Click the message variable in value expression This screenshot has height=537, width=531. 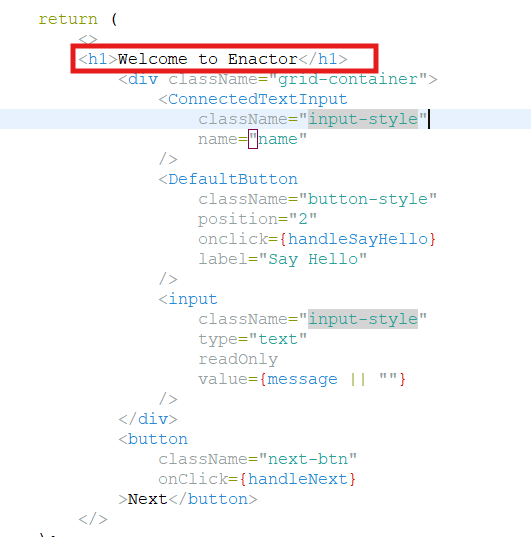click(x=302, y=379)
